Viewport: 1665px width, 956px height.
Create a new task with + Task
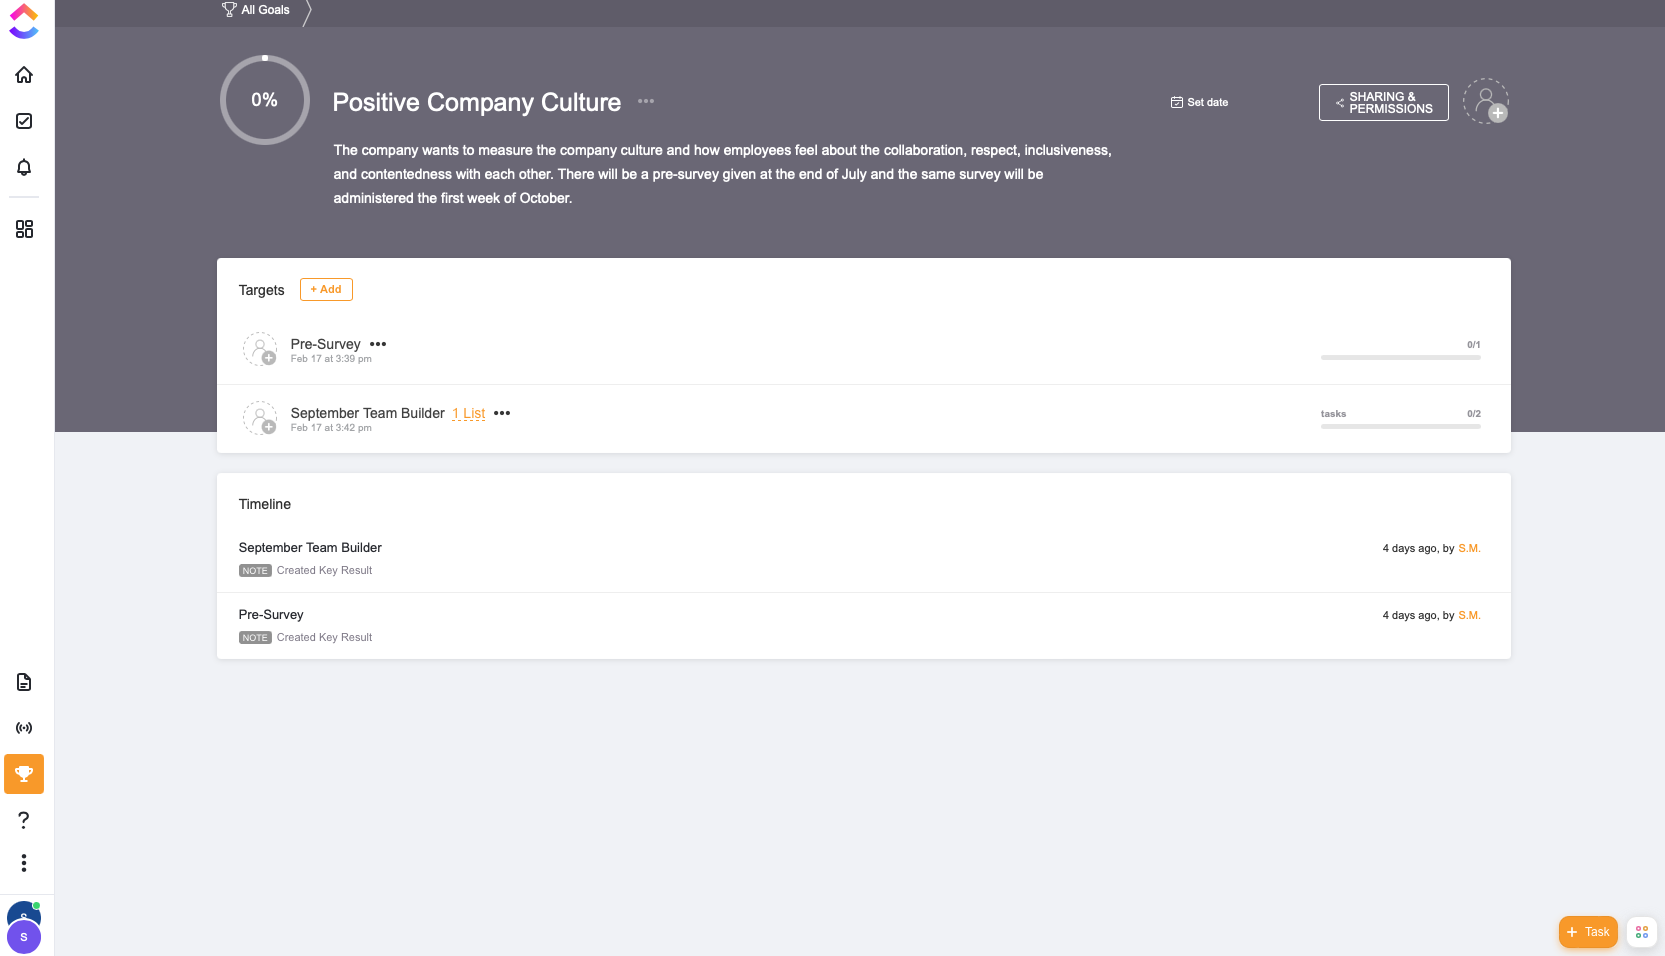click(1588, 932)
